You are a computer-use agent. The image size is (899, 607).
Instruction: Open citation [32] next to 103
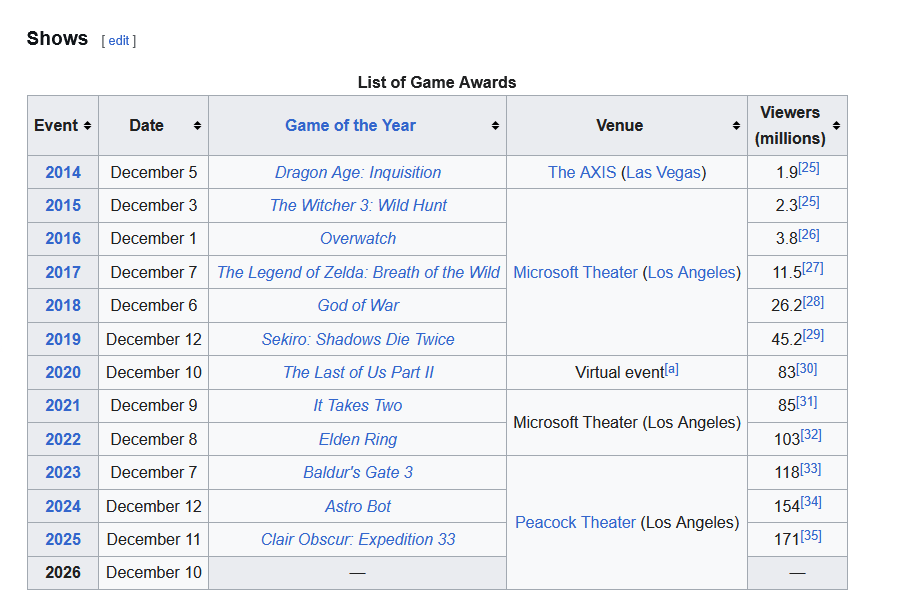811,436
